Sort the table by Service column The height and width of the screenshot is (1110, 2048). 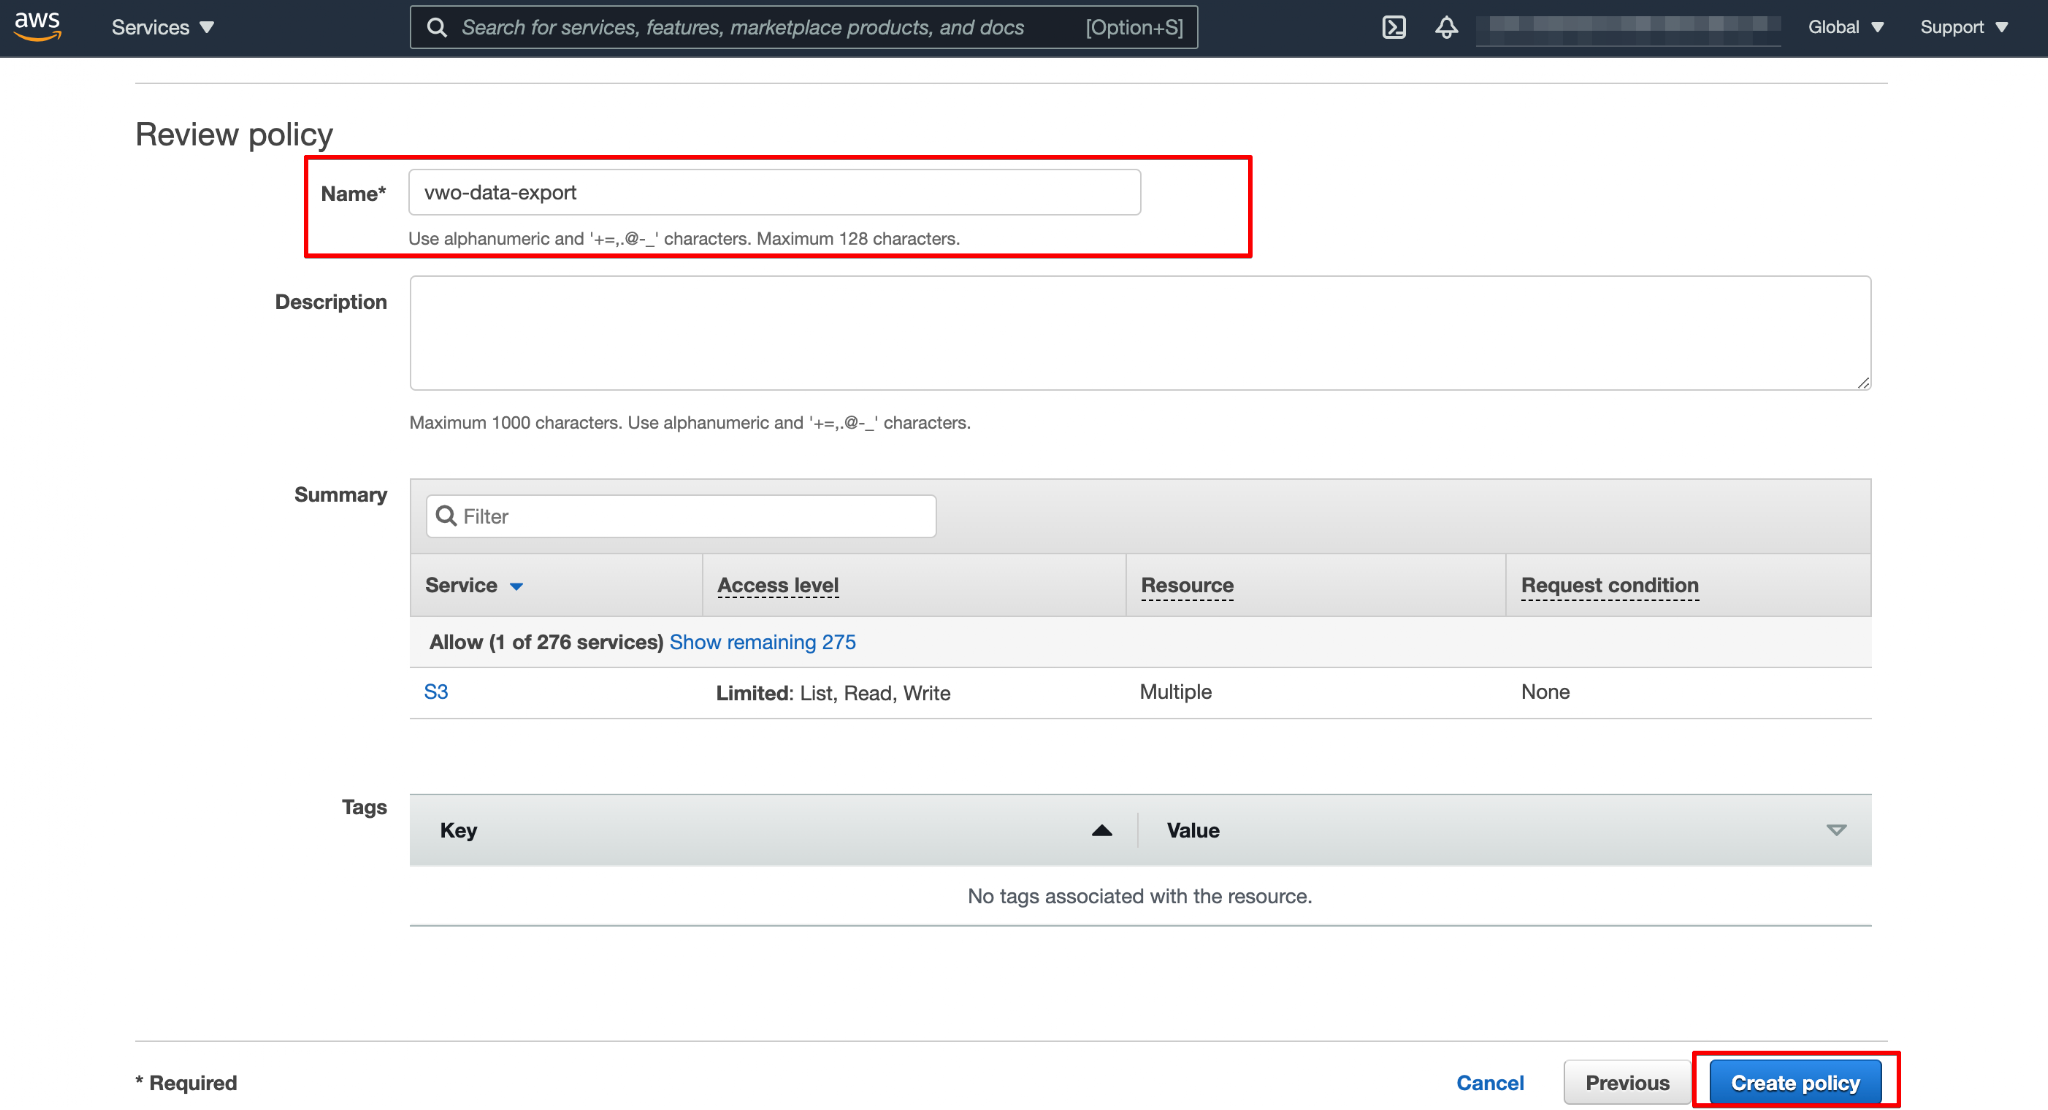pos(474,585)
